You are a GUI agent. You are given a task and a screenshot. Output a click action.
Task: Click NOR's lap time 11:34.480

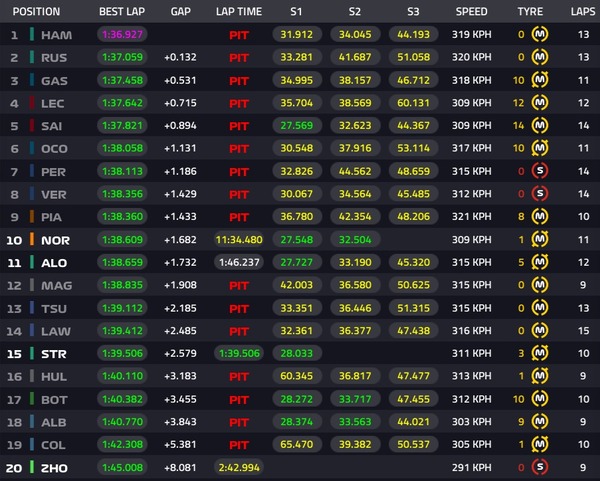[x=238, y=239]
